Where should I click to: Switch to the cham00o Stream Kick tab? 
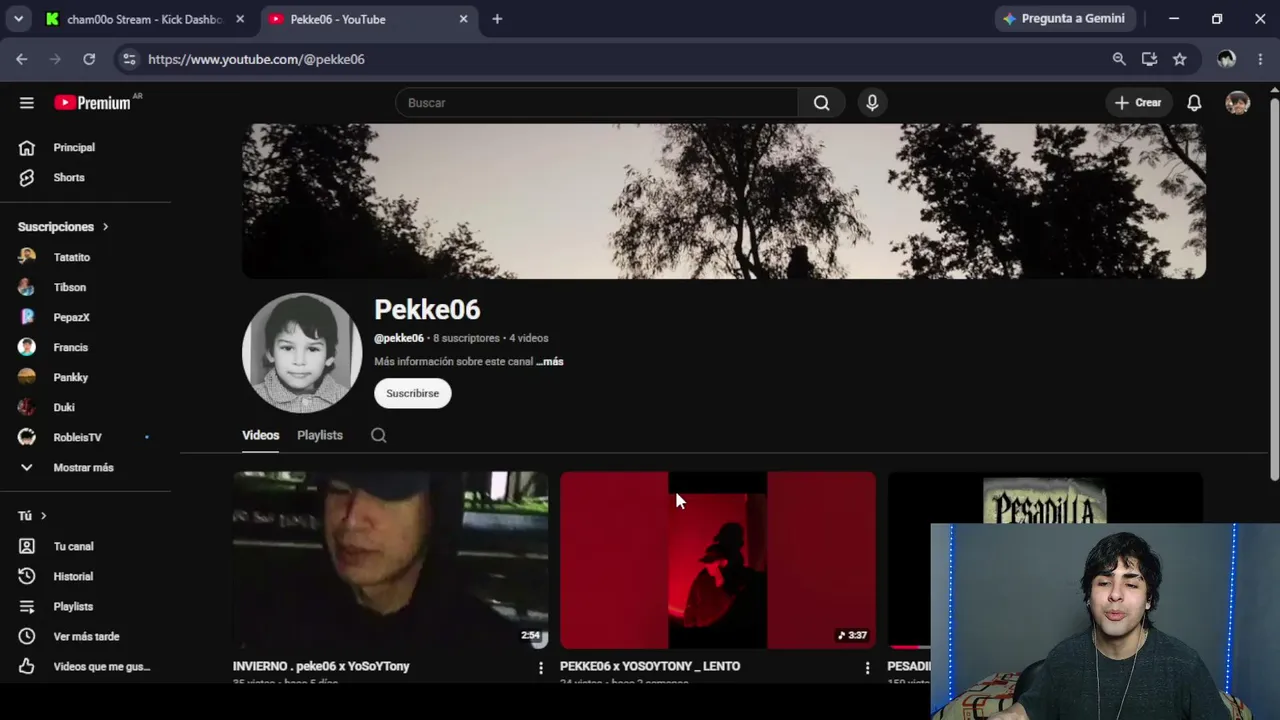(x=144, y=19)
